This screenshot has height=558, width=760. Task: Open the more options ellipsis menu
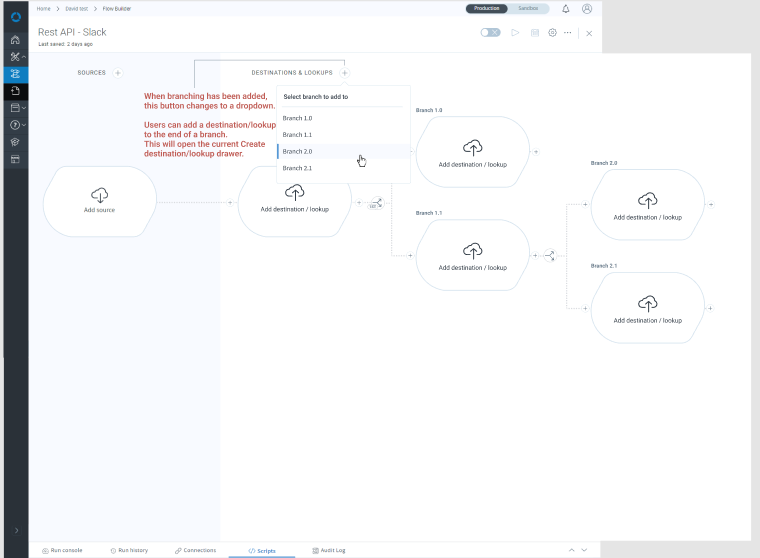click(x=568, y=33)
